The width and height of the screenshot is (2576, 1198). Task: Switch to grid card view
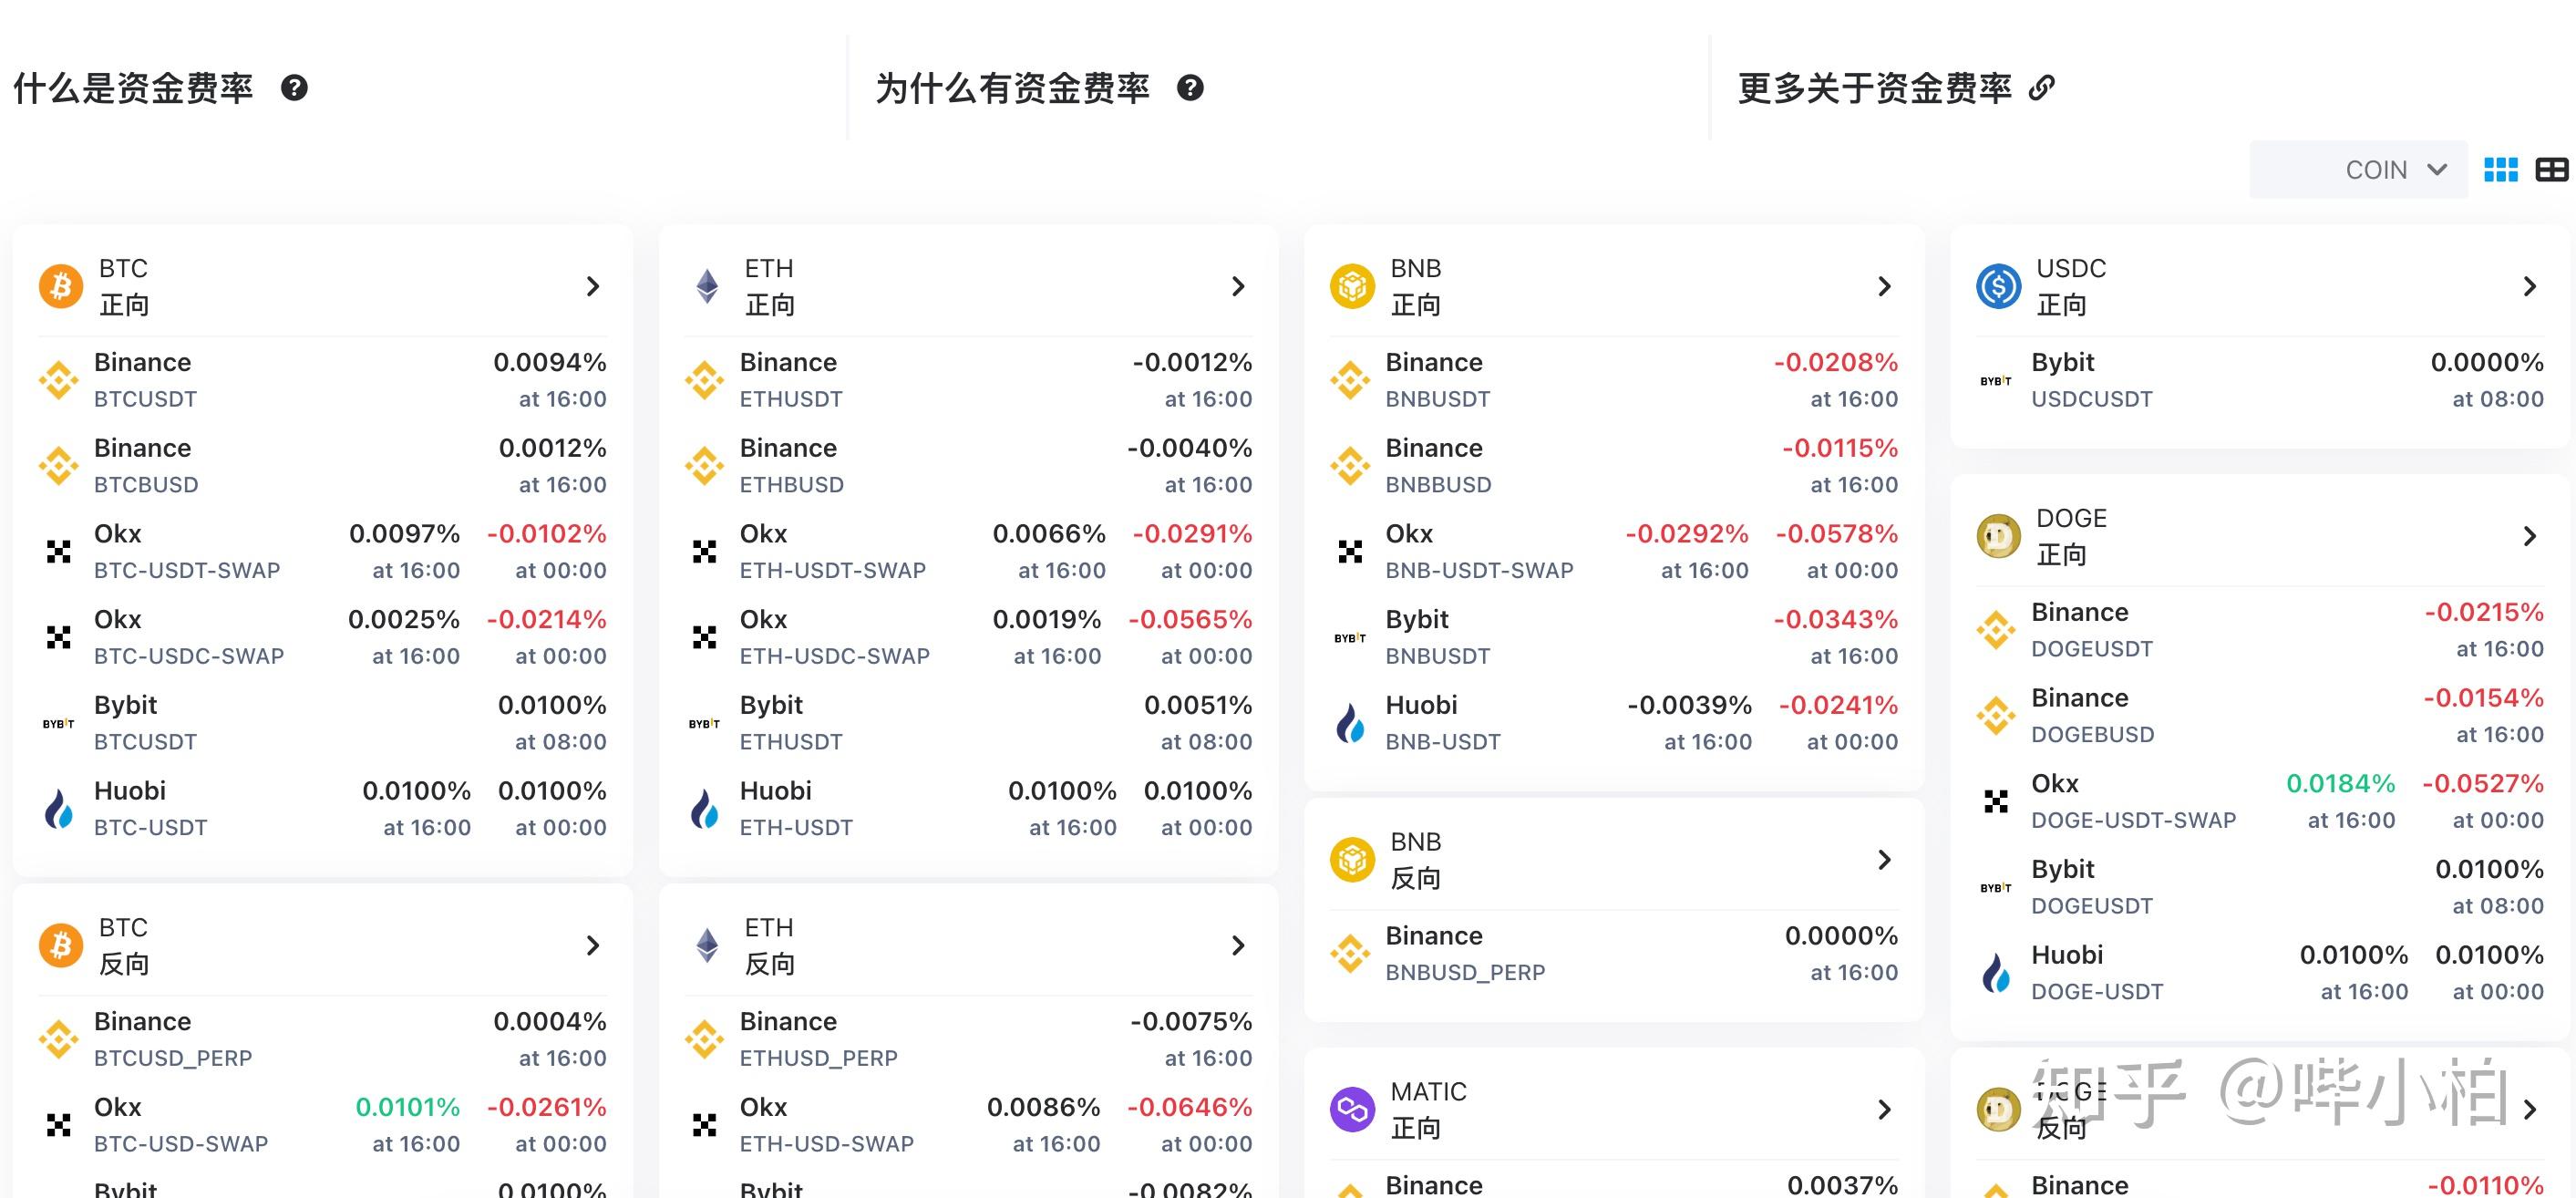point(2501,170)
